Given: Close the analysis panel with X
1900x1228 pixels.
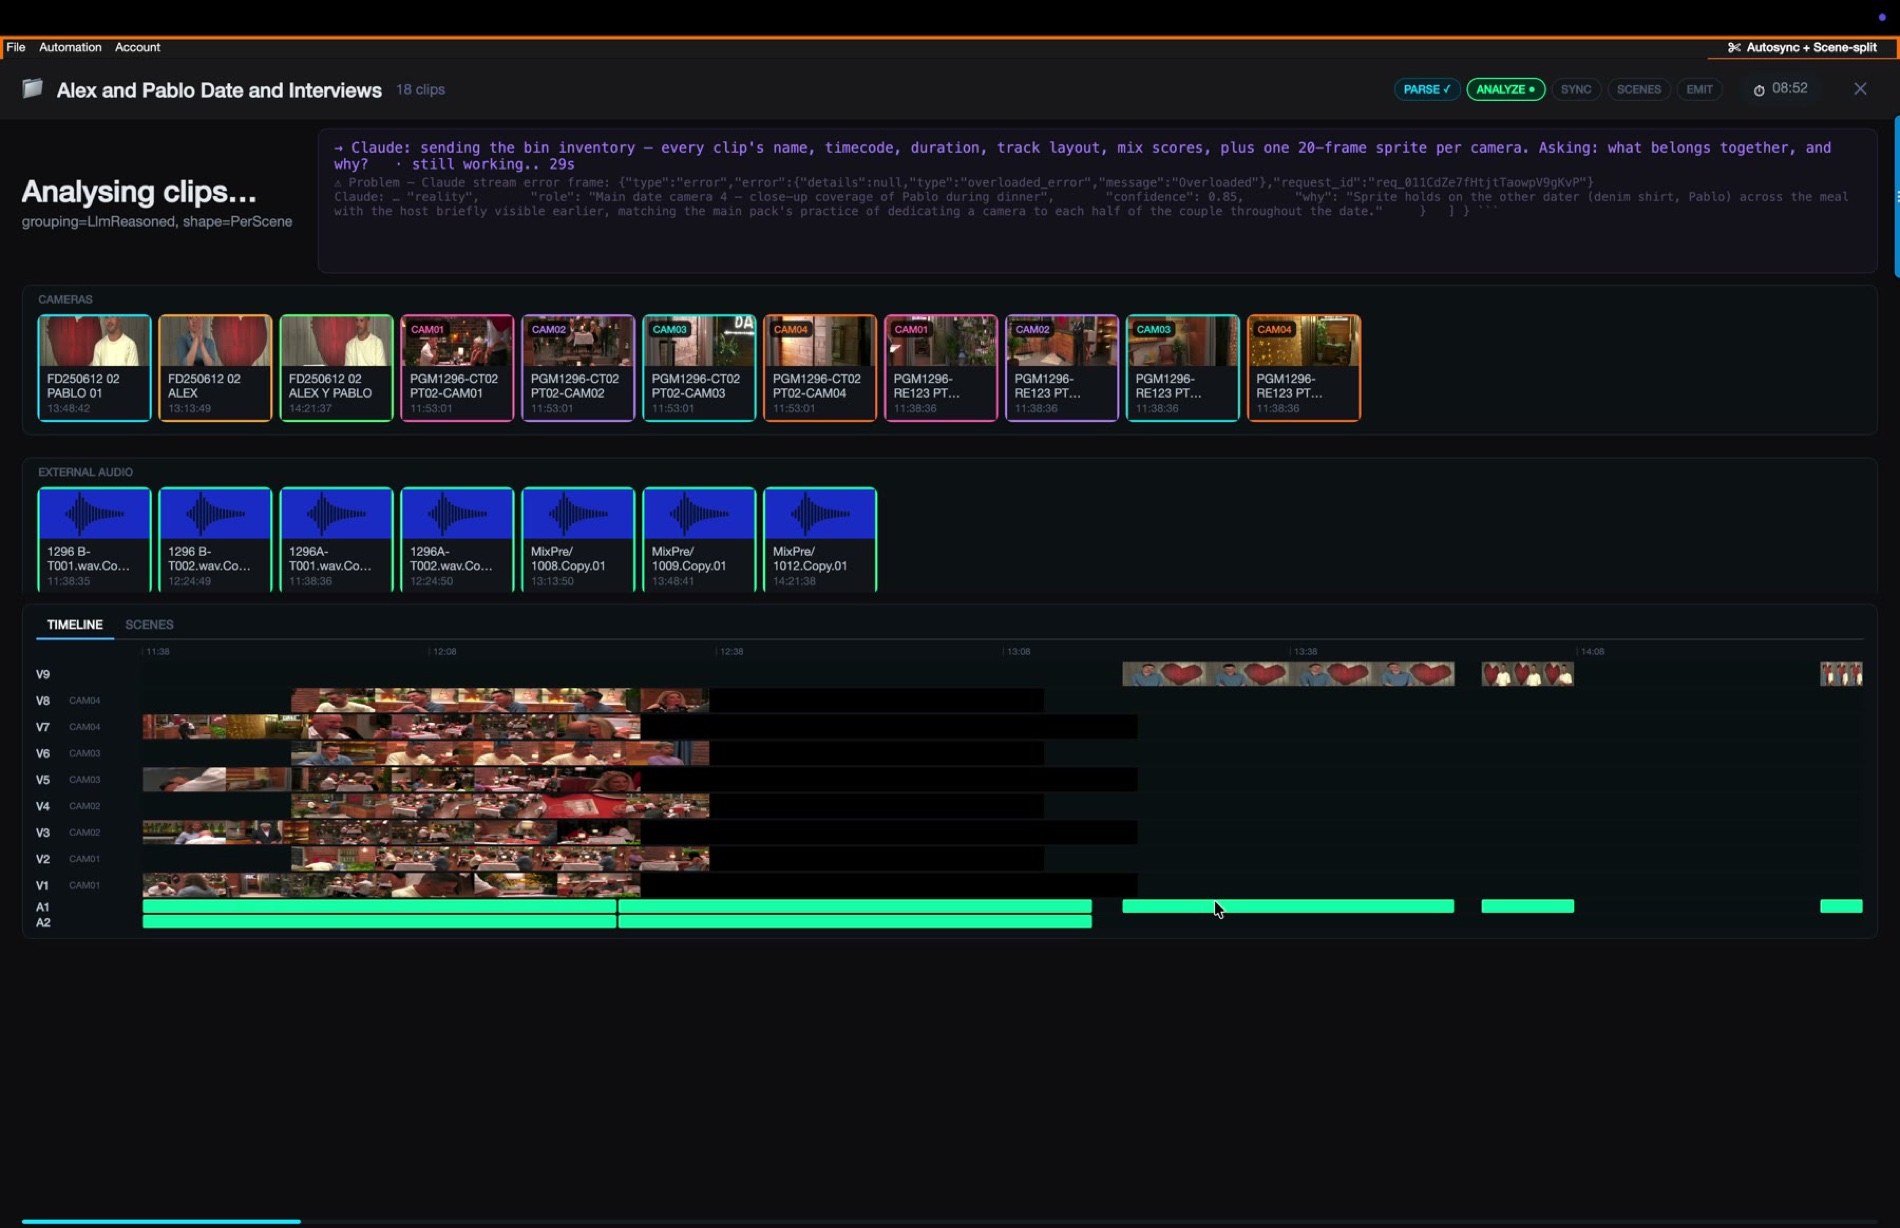Looking at the screenshot, I should tap(1860, 89).
